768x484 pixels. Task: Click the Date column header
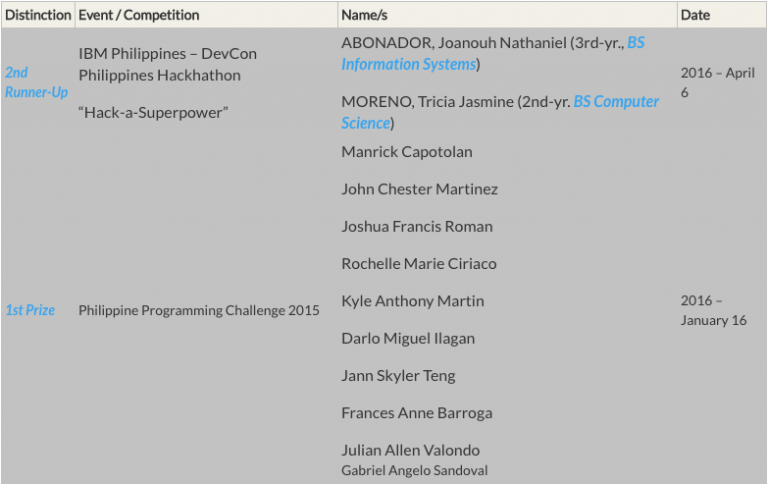click(695, 15)
